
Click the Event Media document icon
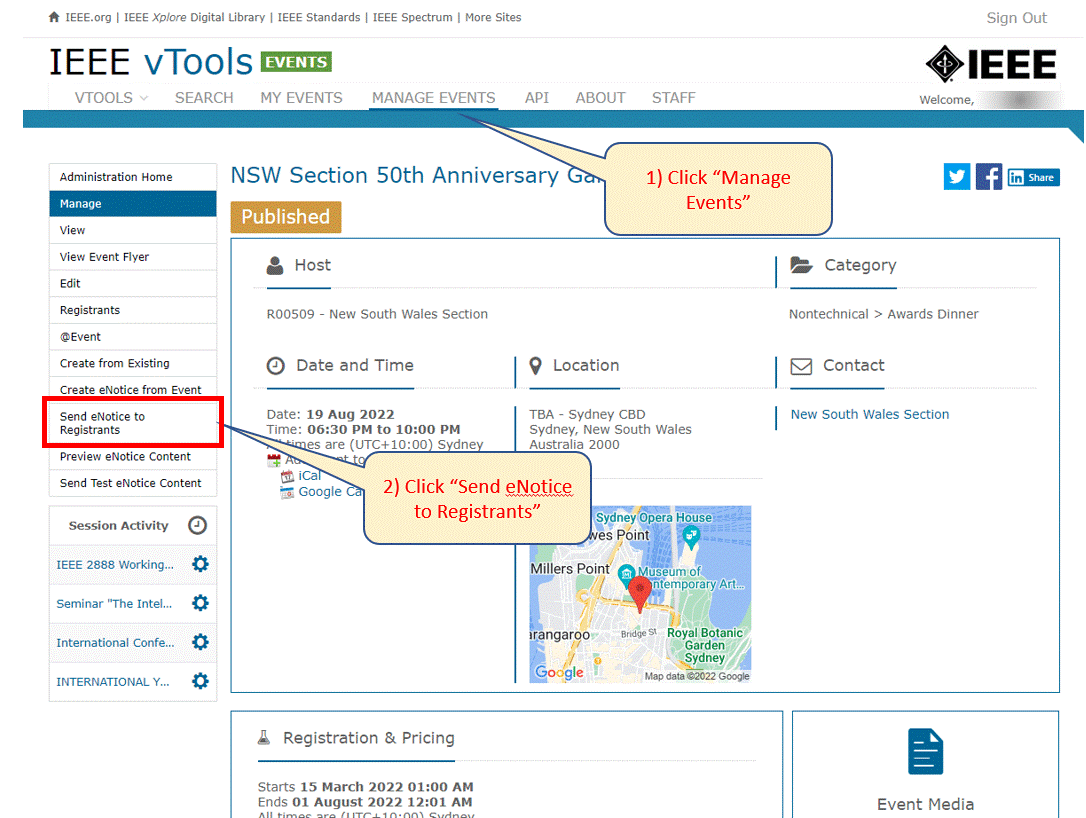[925, 752]
